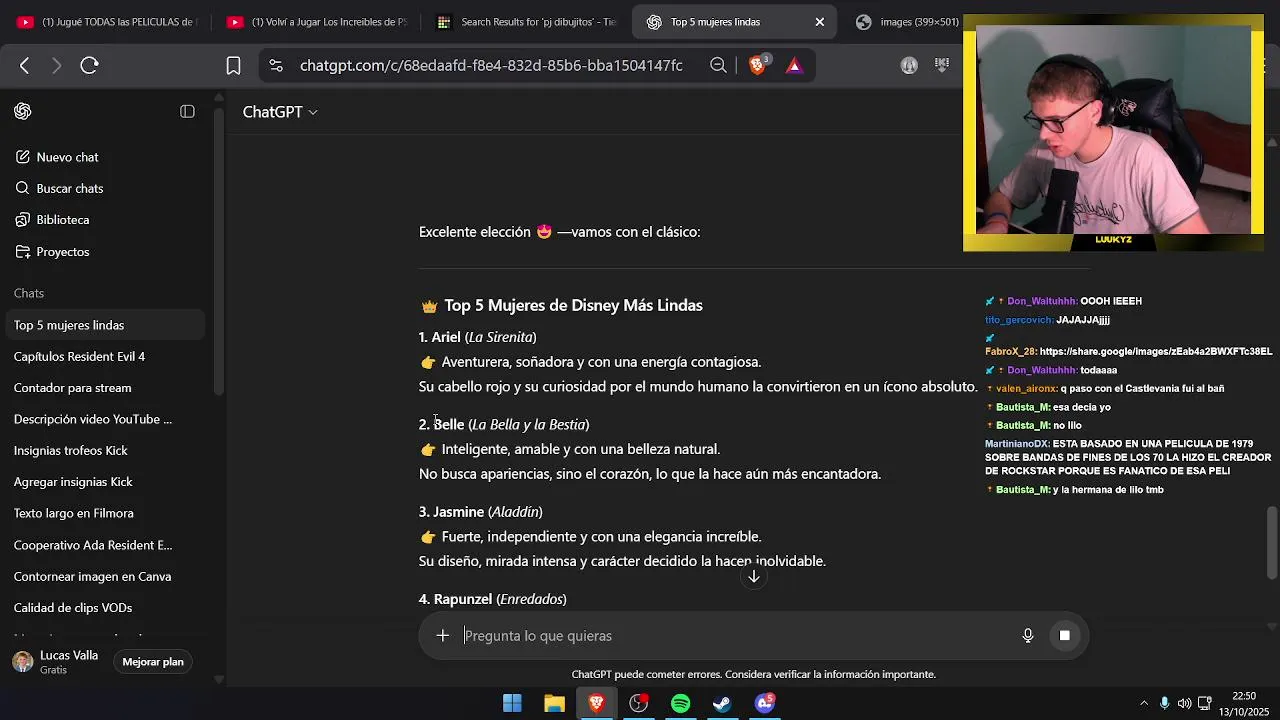1280x720 pixels.
Task: Open the 'Top 5 mujeres lindas' chat in the sidebar
Action: (x=105, y=325)
